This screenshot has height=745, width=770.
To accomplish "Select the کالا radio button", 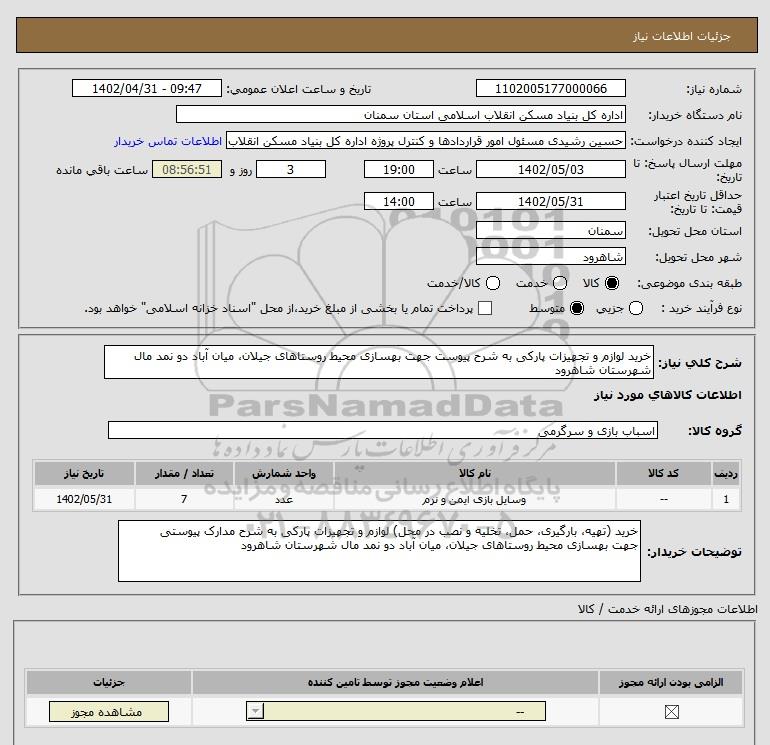I will 612,283.
